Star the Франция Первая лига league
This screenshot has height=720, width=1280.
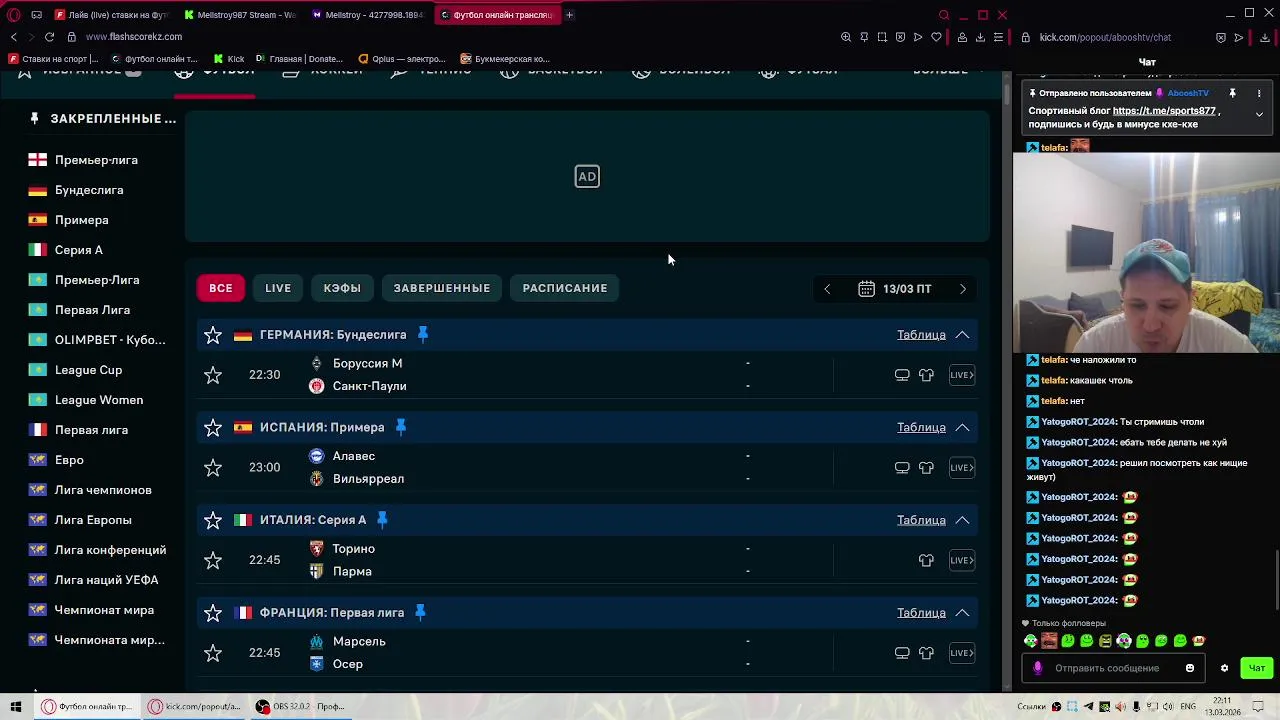tap(213, 613)
